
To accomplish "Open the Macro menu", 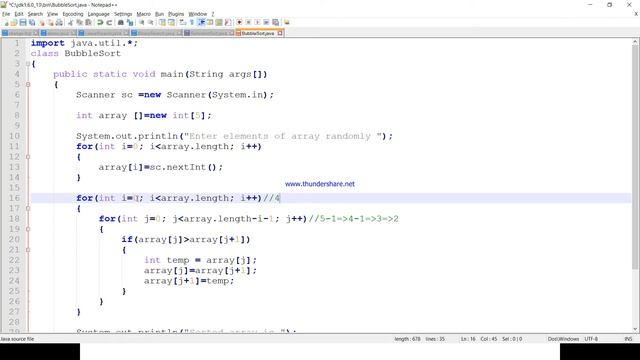I will coord(143,14).
